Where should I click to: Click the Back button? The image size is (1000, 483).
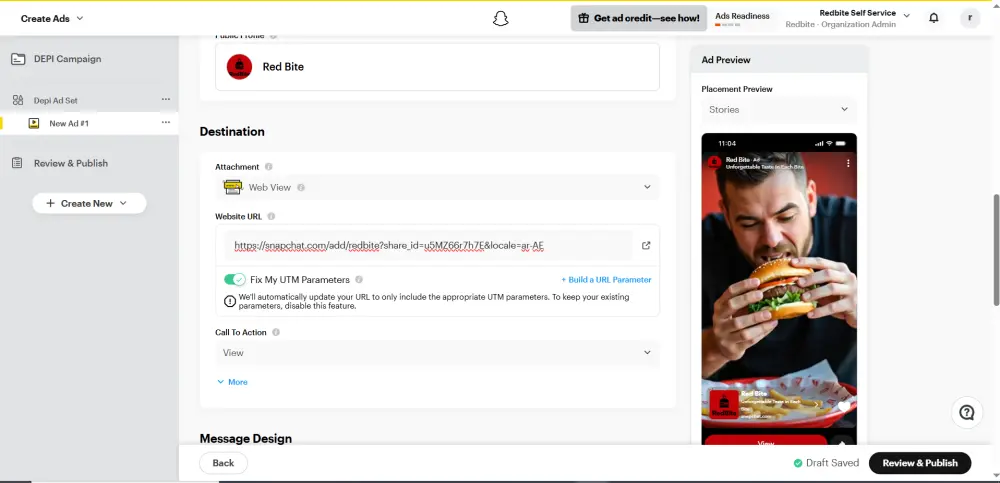coord(223,463)
